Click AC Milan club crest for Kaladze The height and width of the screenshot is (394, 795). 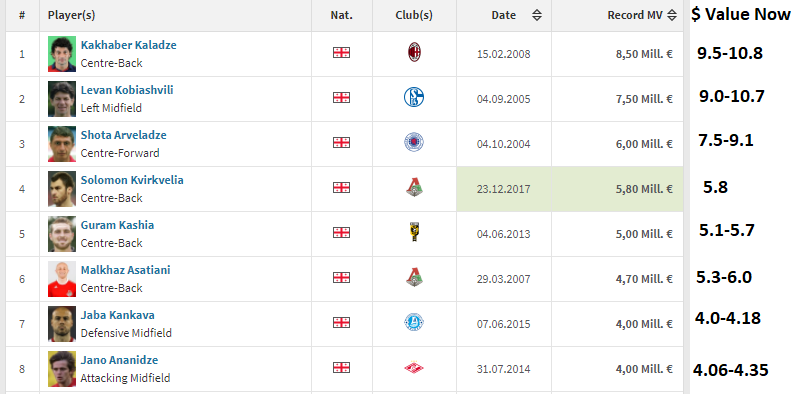[414, 52]
